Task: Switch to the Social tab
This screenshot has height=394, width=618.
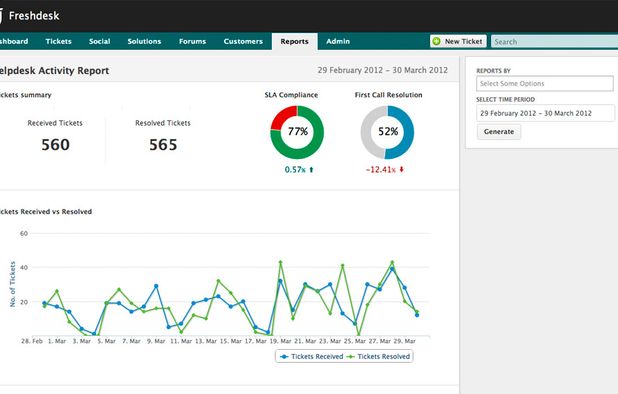Action: (x=99, y=41)
